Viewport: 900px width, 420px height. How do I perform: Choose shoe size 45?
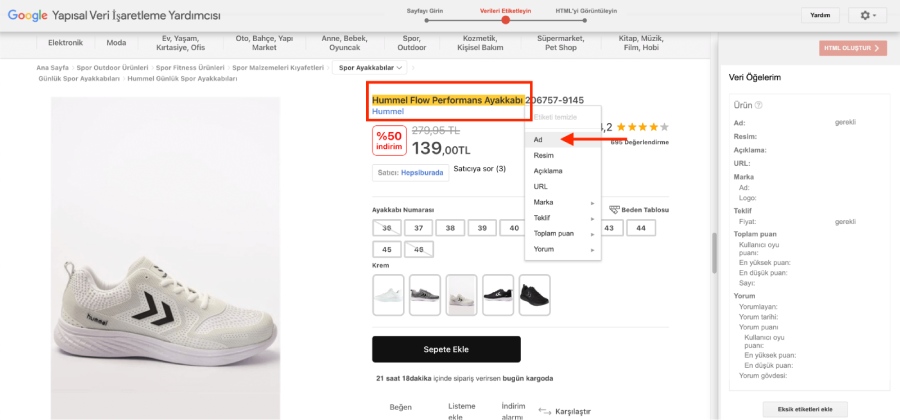coord(386,248)
